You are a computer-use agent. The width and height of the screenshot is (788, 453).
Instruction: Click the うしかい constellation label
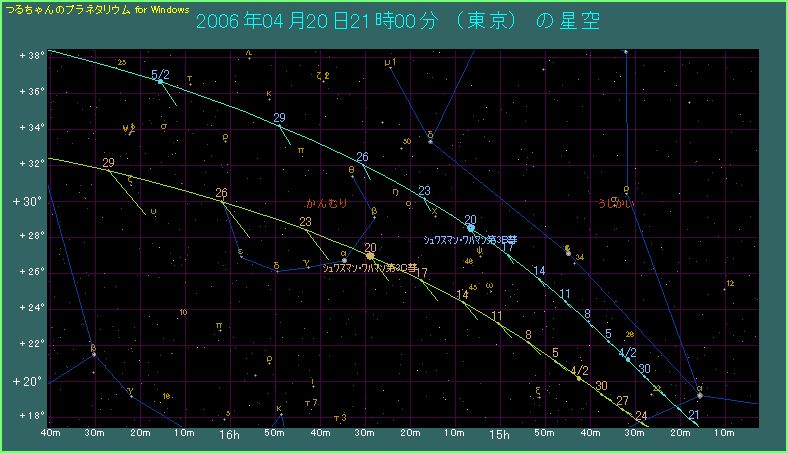pyautogui.click(x=616, y=203)
